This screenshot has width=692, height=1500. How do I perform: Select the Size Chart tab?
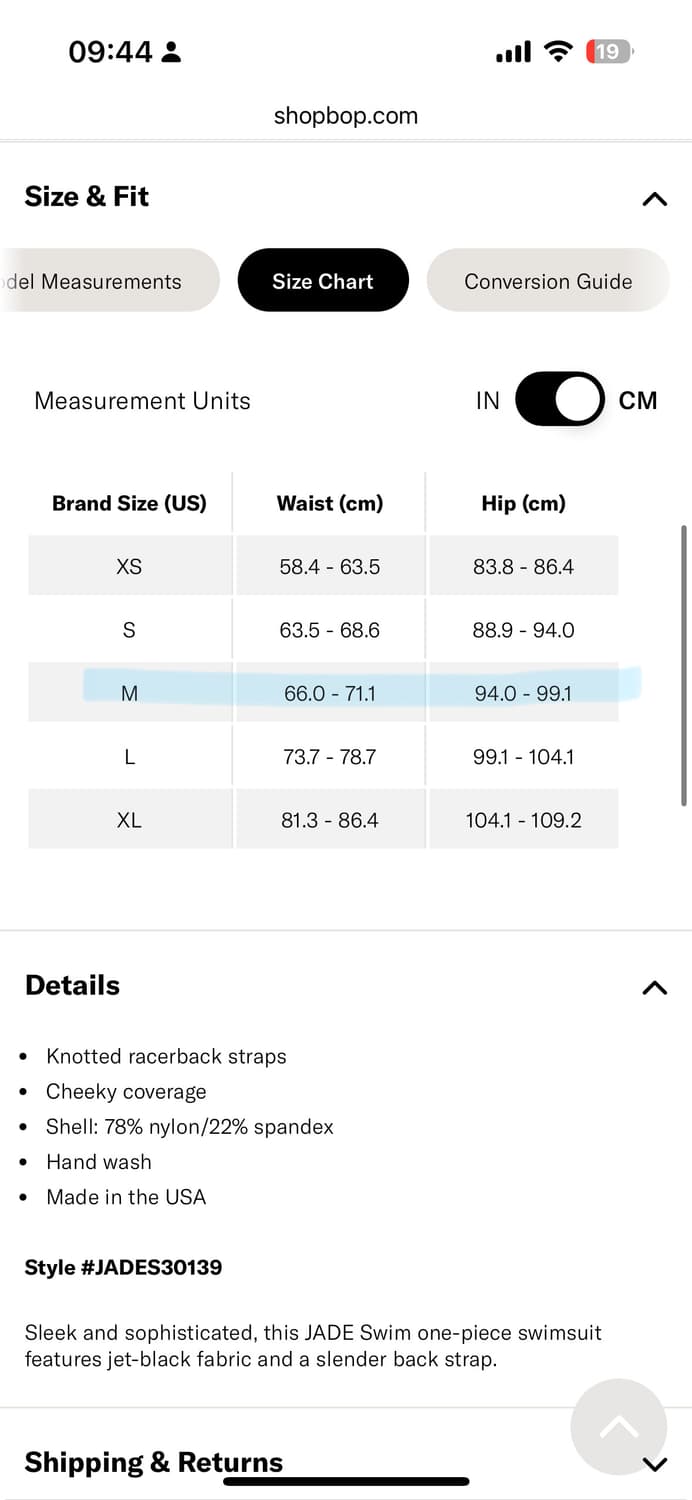[323, 280]
